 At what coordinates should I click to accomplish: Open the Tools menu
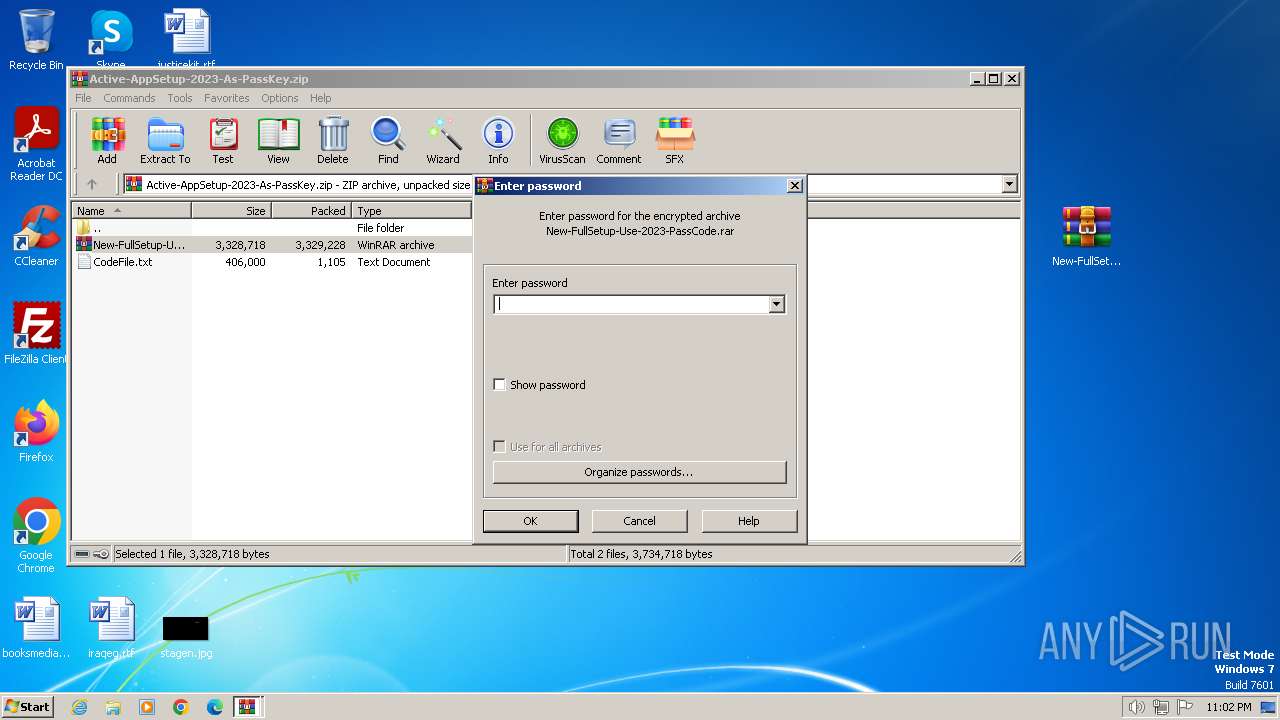[x=180, y=98]
